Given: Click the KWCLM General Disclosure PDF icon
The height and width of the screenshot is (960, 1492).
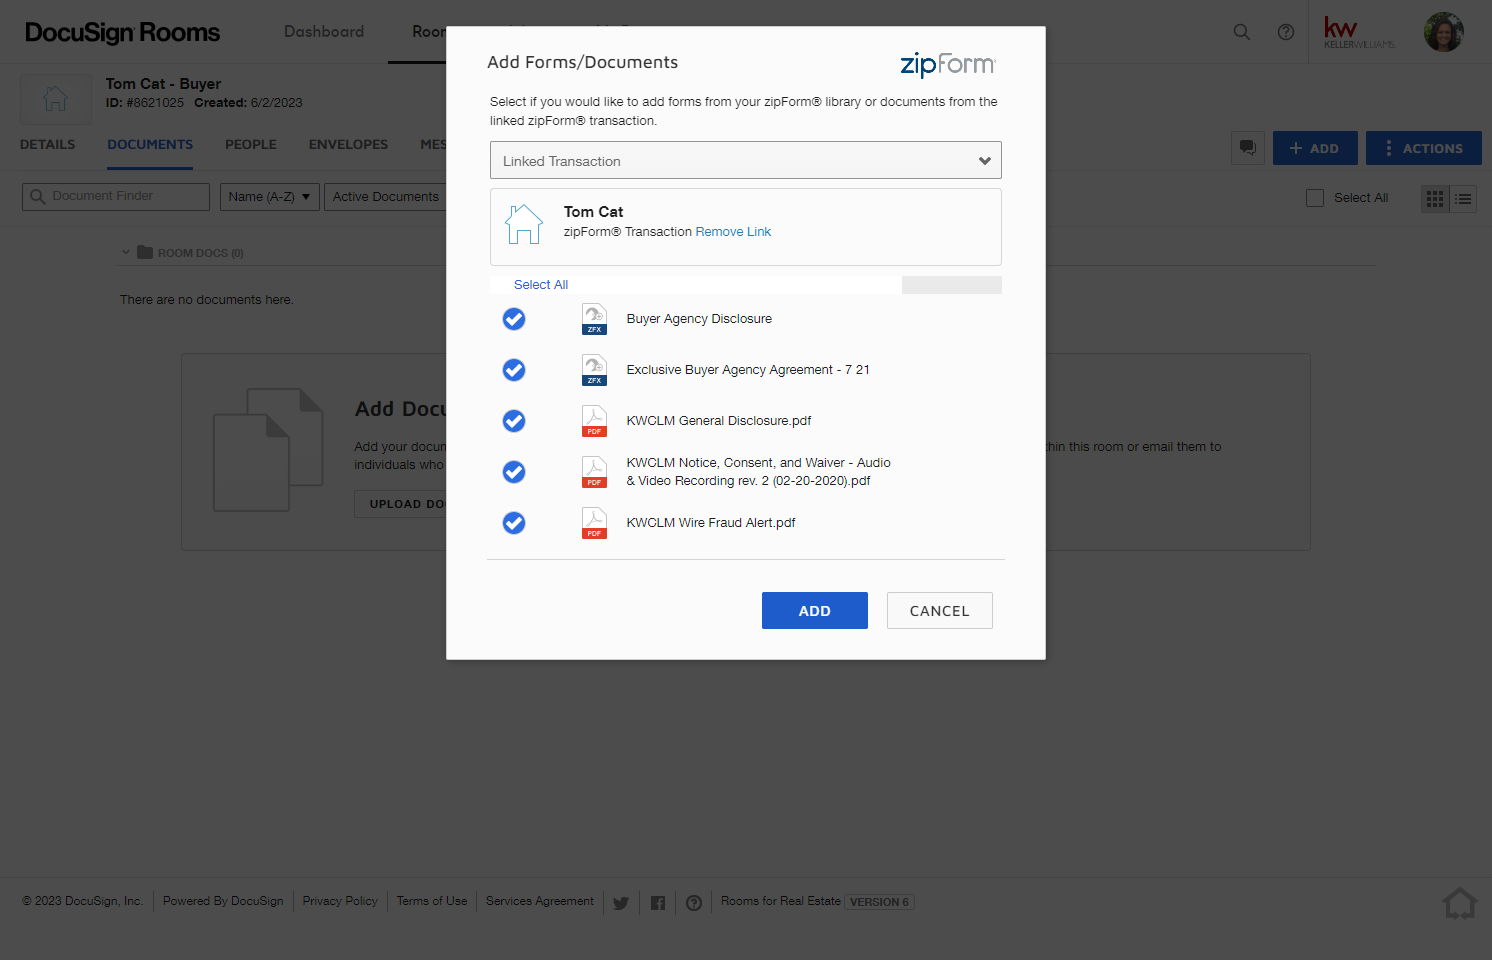Looking at the screenshot, I should pos(594,421).
